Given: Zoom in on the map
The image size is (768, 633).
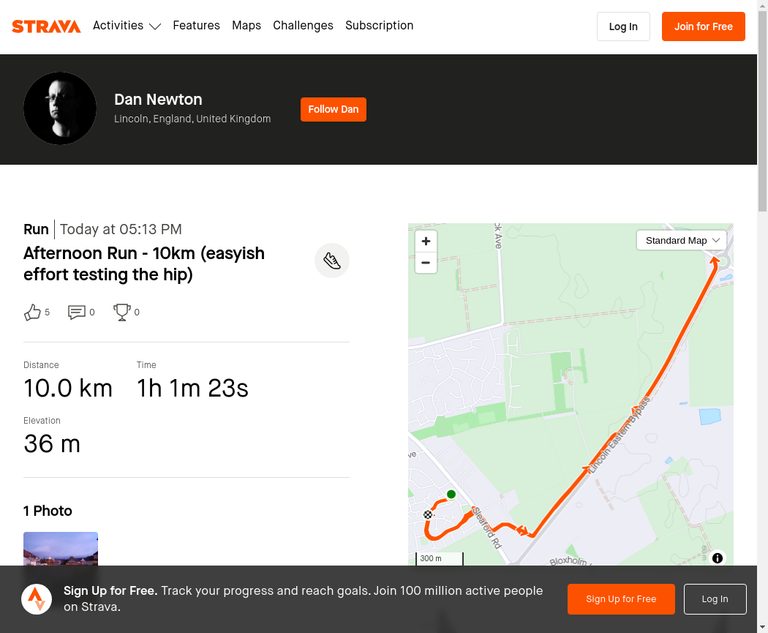Looking at the screenshot, I should tap(426, 241).
